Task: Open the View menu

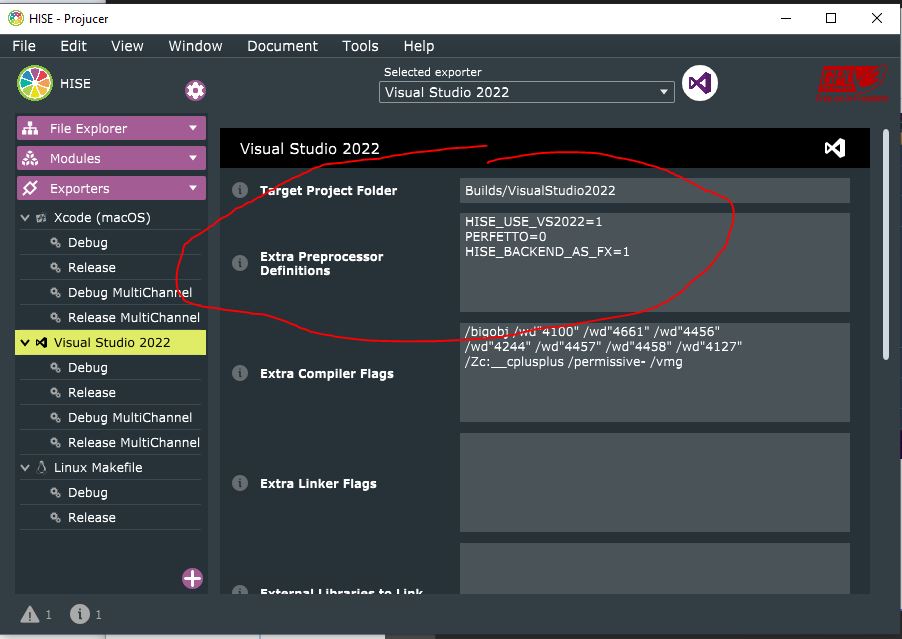Action: (x=127, y=46)
